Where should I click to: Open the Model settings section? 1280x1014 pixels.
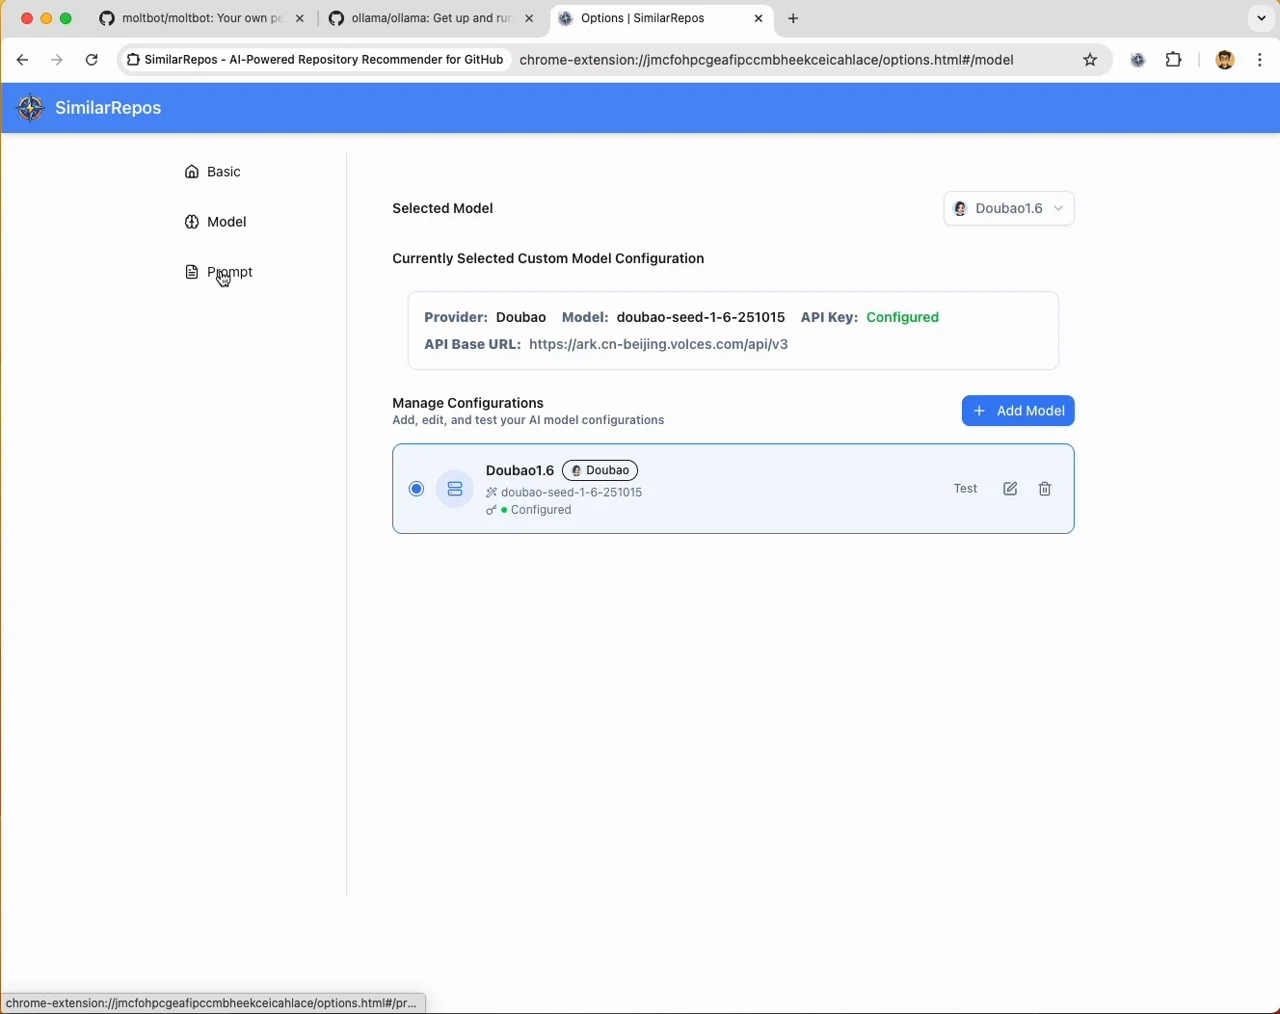pyautogui.click(x=216, y=222)
